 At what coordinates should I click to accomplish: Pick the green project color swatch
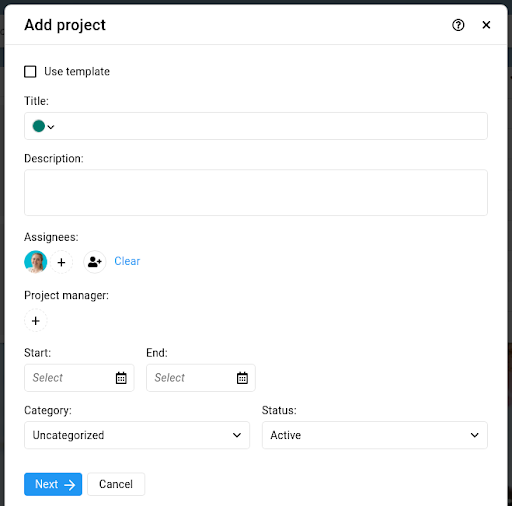coord(39,126)
